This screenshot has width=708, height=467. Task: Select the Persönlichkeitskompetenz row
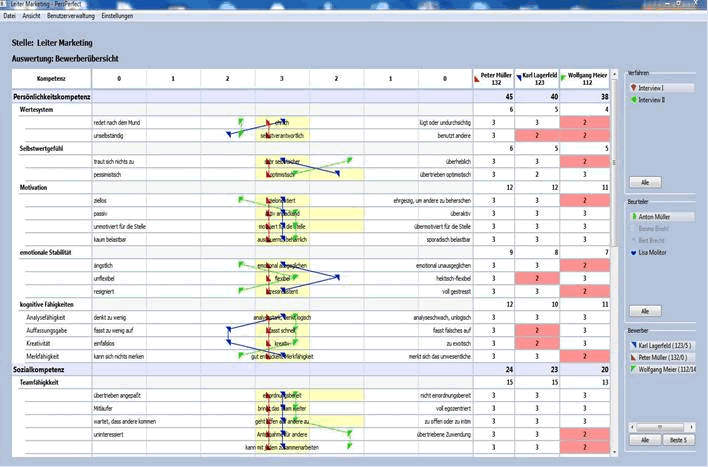311,97
